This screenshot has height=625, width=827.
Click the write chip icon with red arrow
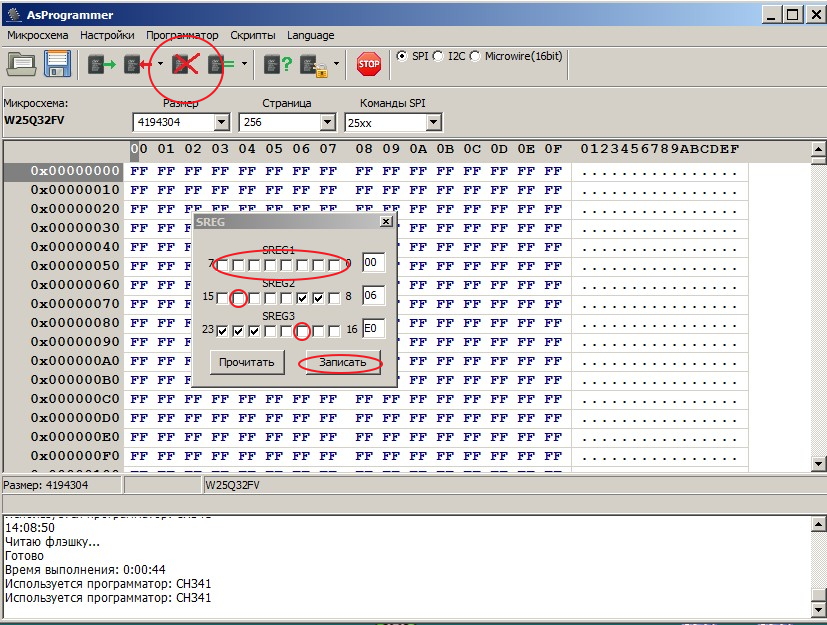coord(135,65)
